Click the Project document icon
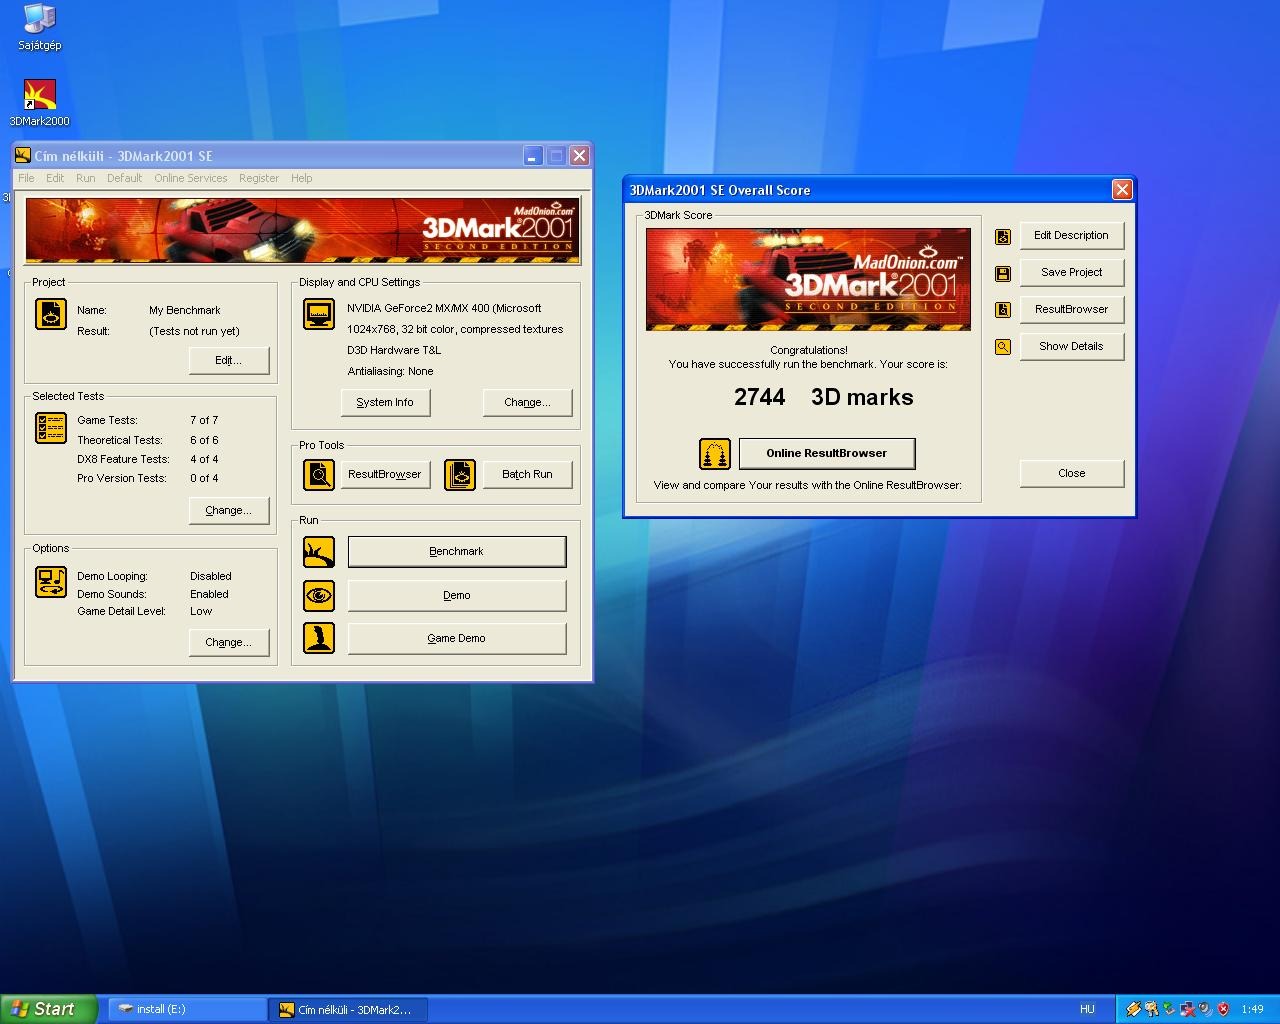The width and height of the screenshot is (1280, 1024). pos(51,314)
